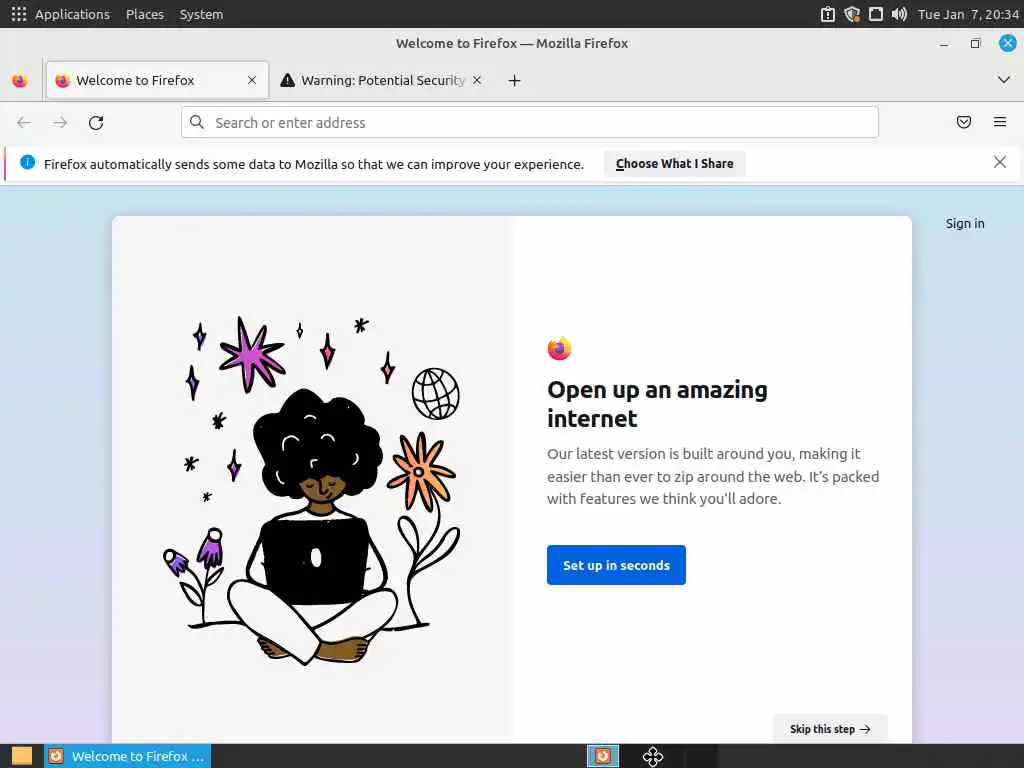Image resolution: width=1024 pixels, height=768 pixels.
Task: Click the person with laptop illustration
Action: [312, 491]
